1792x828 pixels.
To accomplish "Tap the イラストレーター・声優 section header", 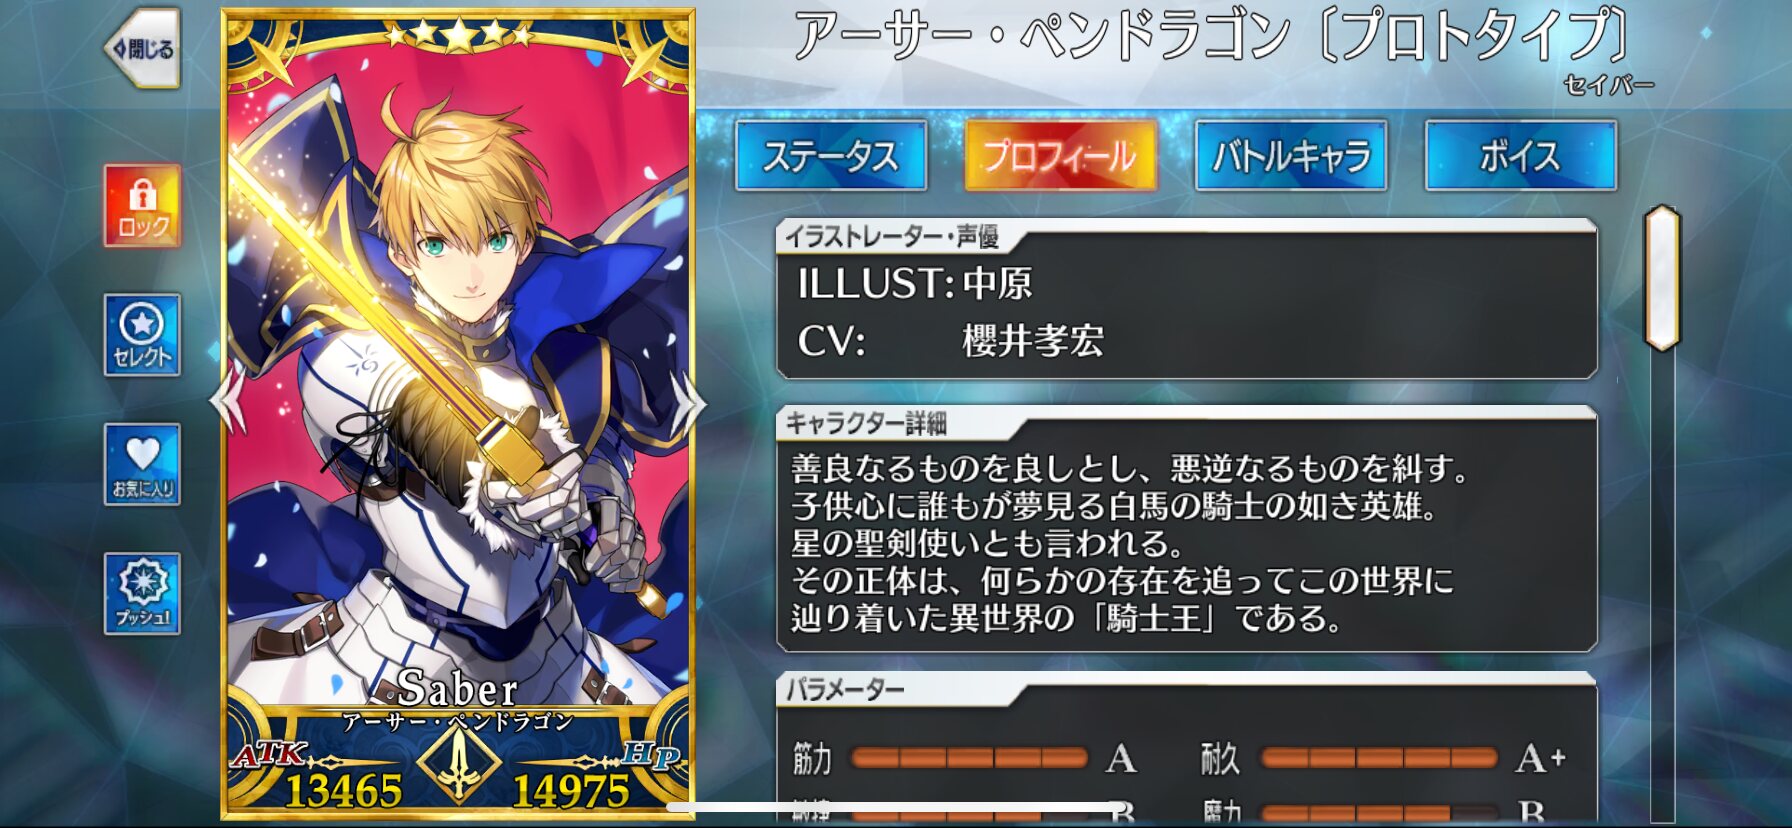I will pyautogui.click(x=892, y=236).
